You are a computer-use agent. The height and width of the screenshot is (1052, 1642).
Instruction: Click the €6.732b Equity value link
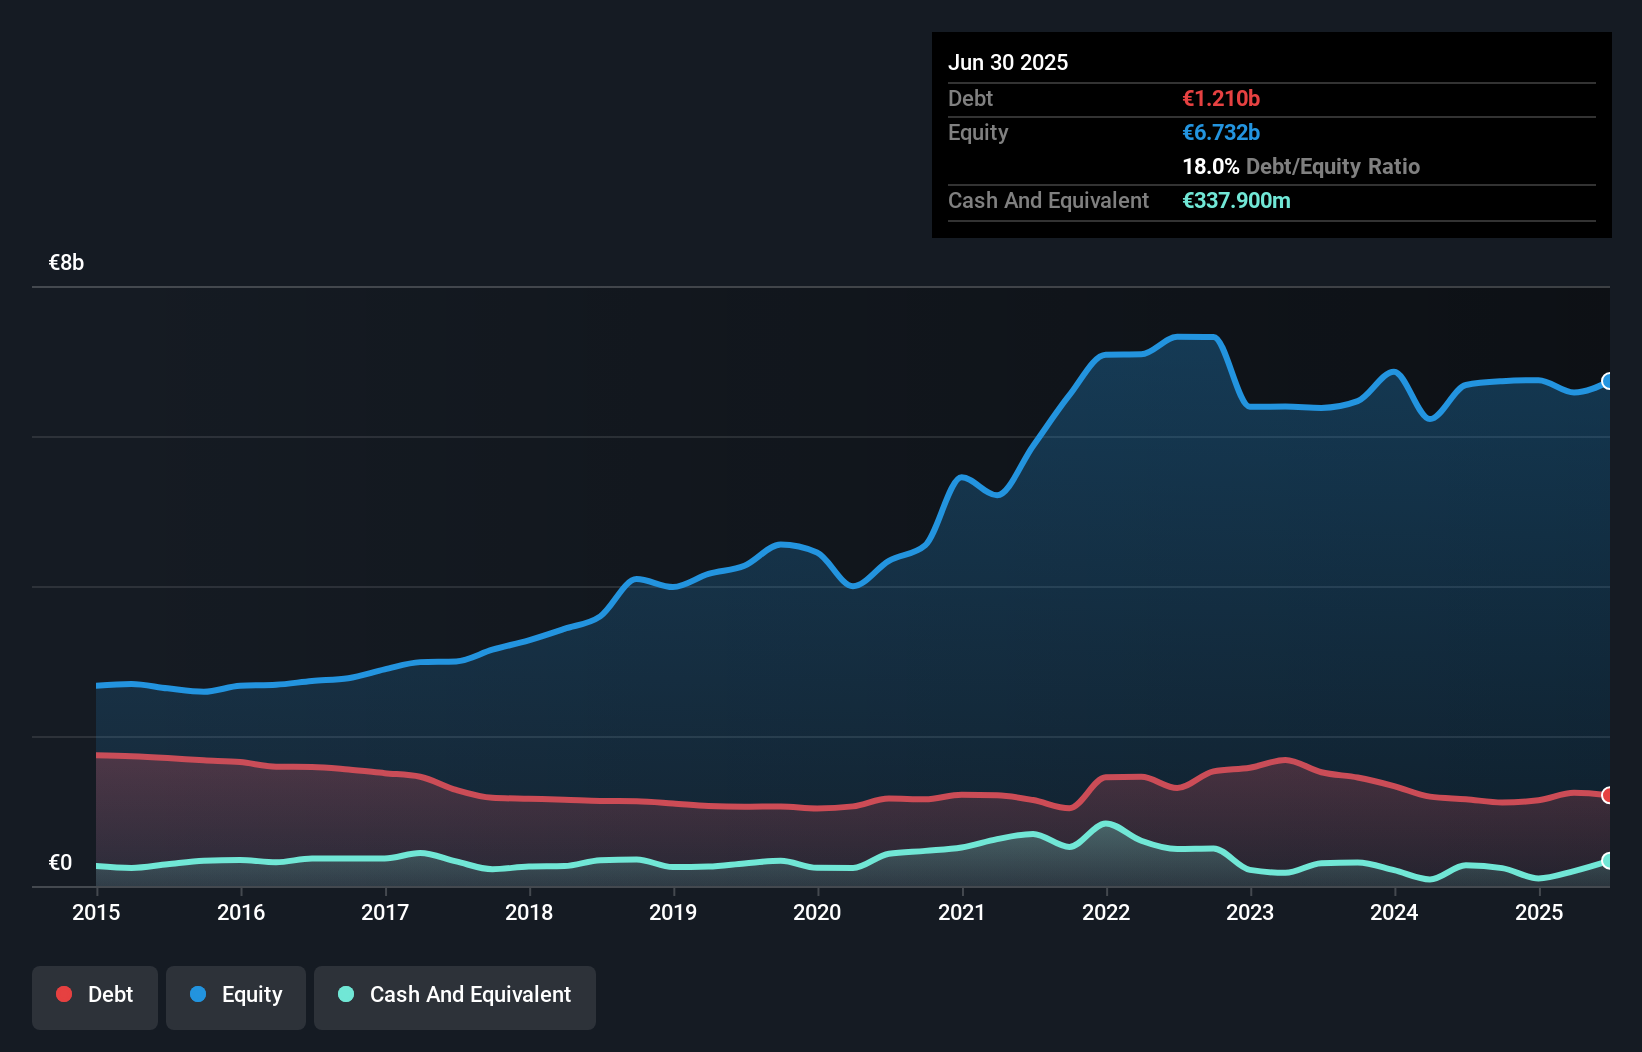pos(1221,132)
